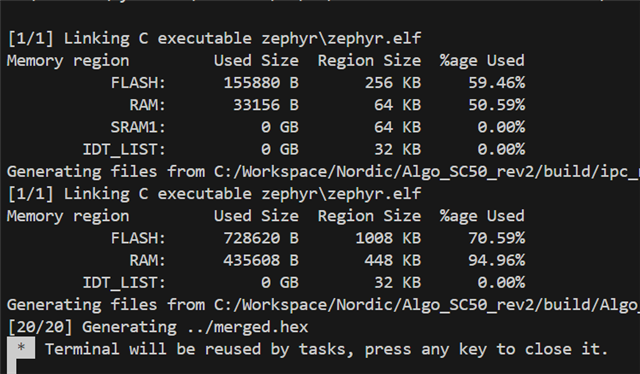The image size is (640, 374).
Task: Click the 33156 B RAM used size
Action: tap(266, 105)
